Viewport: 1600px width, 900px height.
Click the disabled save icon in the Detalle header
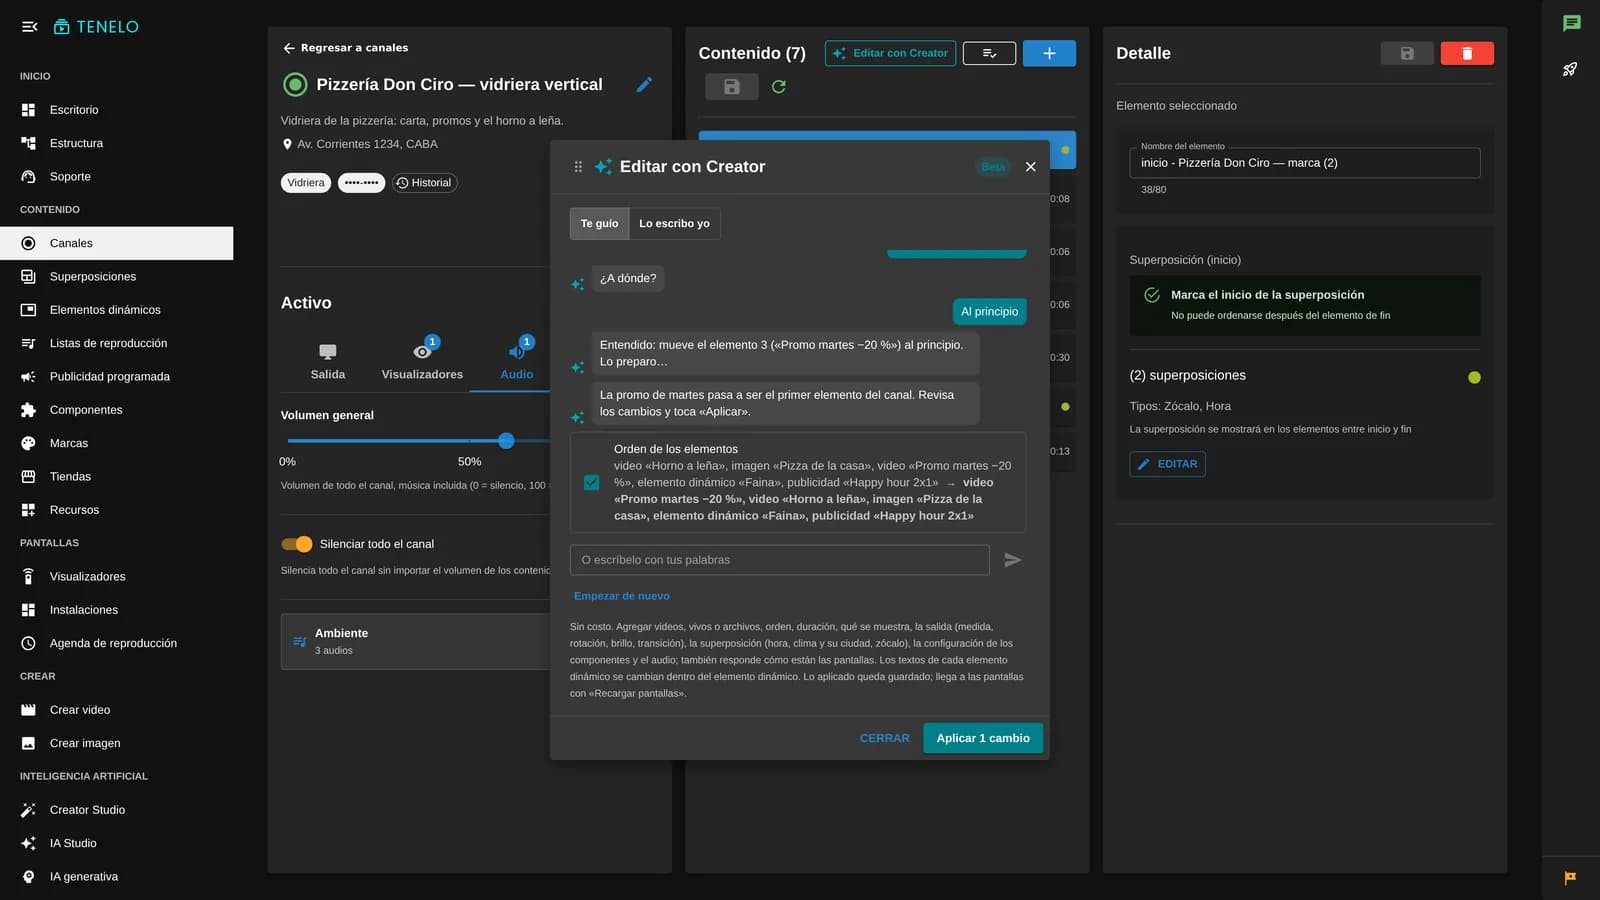(x=1407, y=53)
